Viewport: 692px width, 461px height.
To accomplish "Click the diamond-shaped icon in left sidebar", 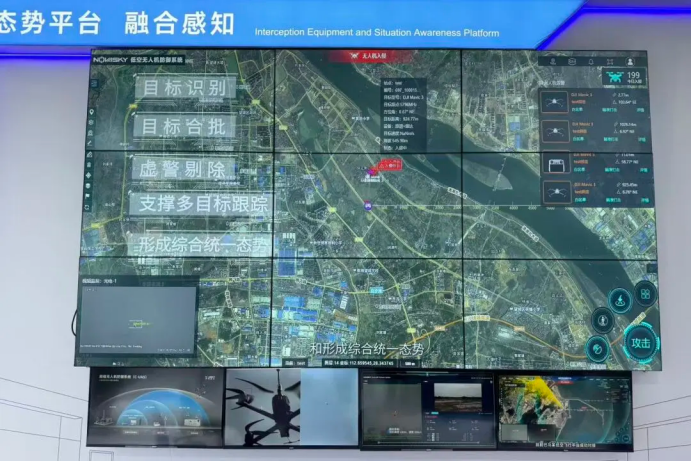I will click(88, 175).
